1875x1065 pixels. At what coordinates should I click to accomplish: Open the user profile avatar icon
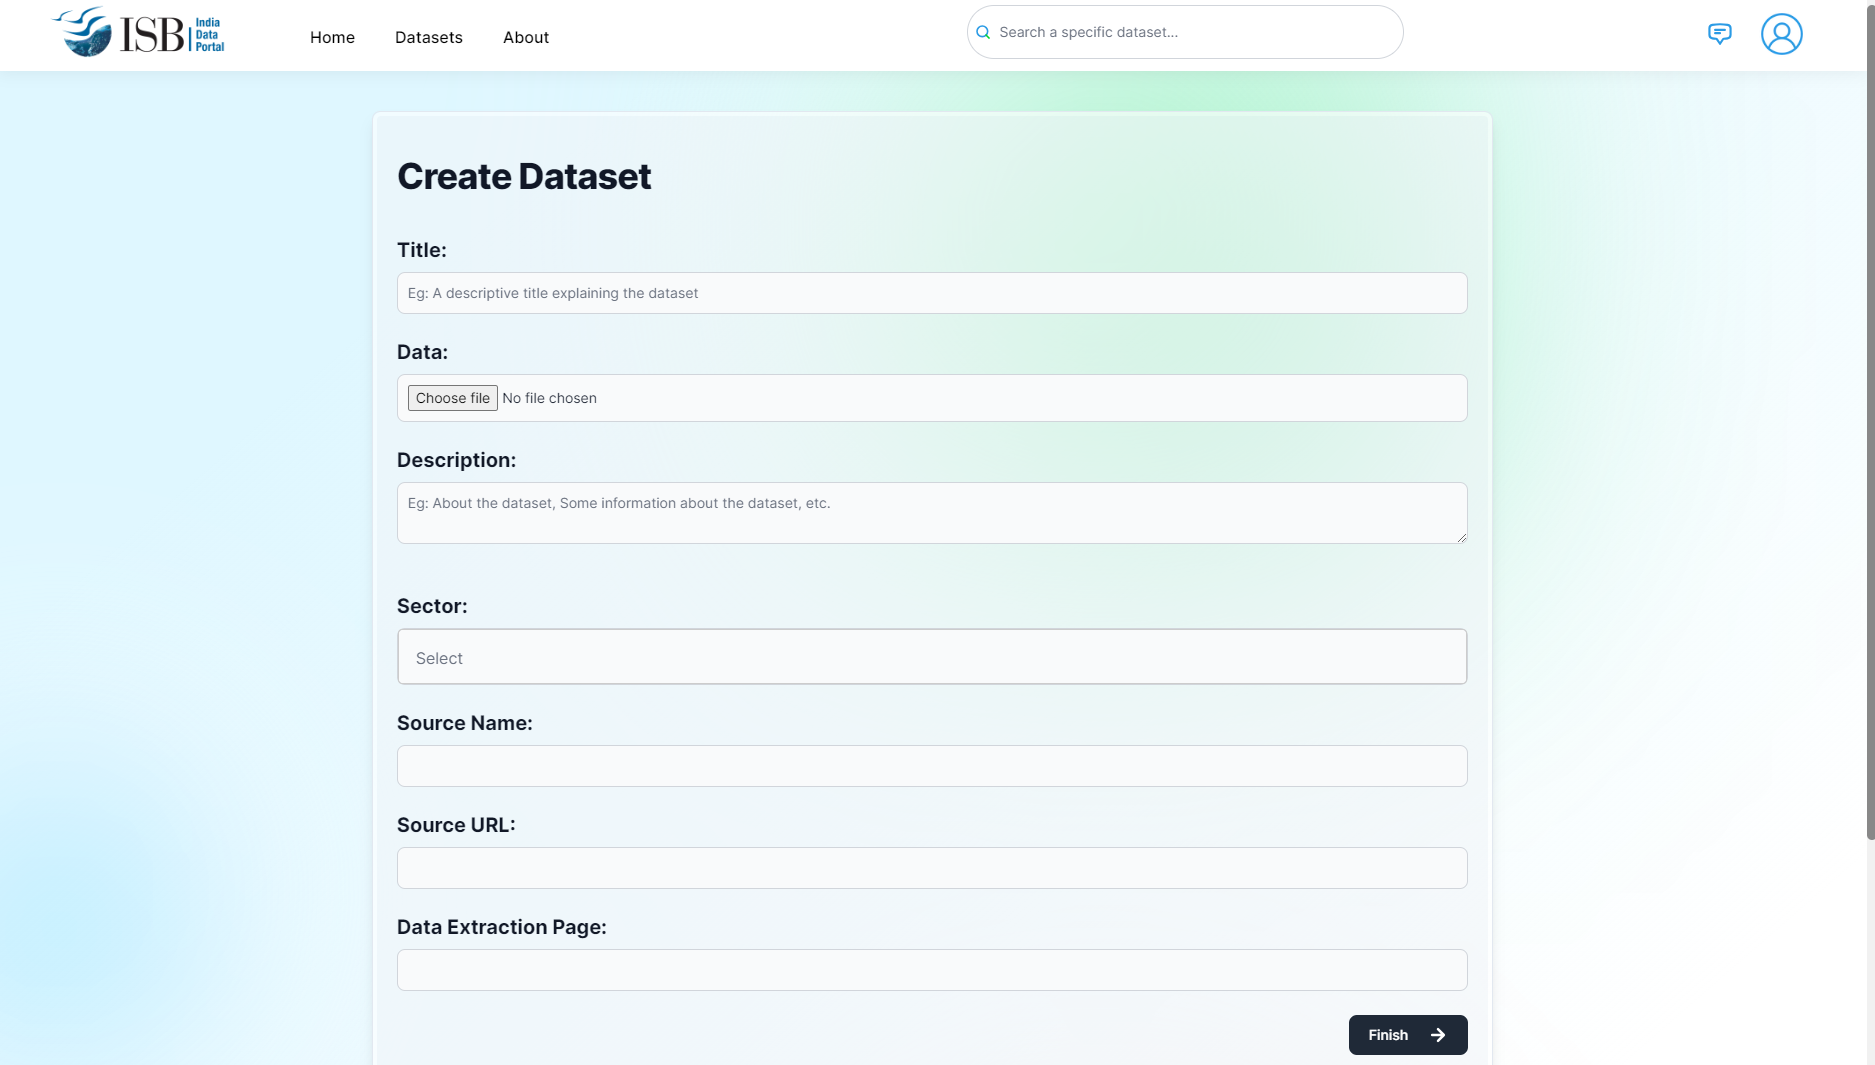point(1781,34)
